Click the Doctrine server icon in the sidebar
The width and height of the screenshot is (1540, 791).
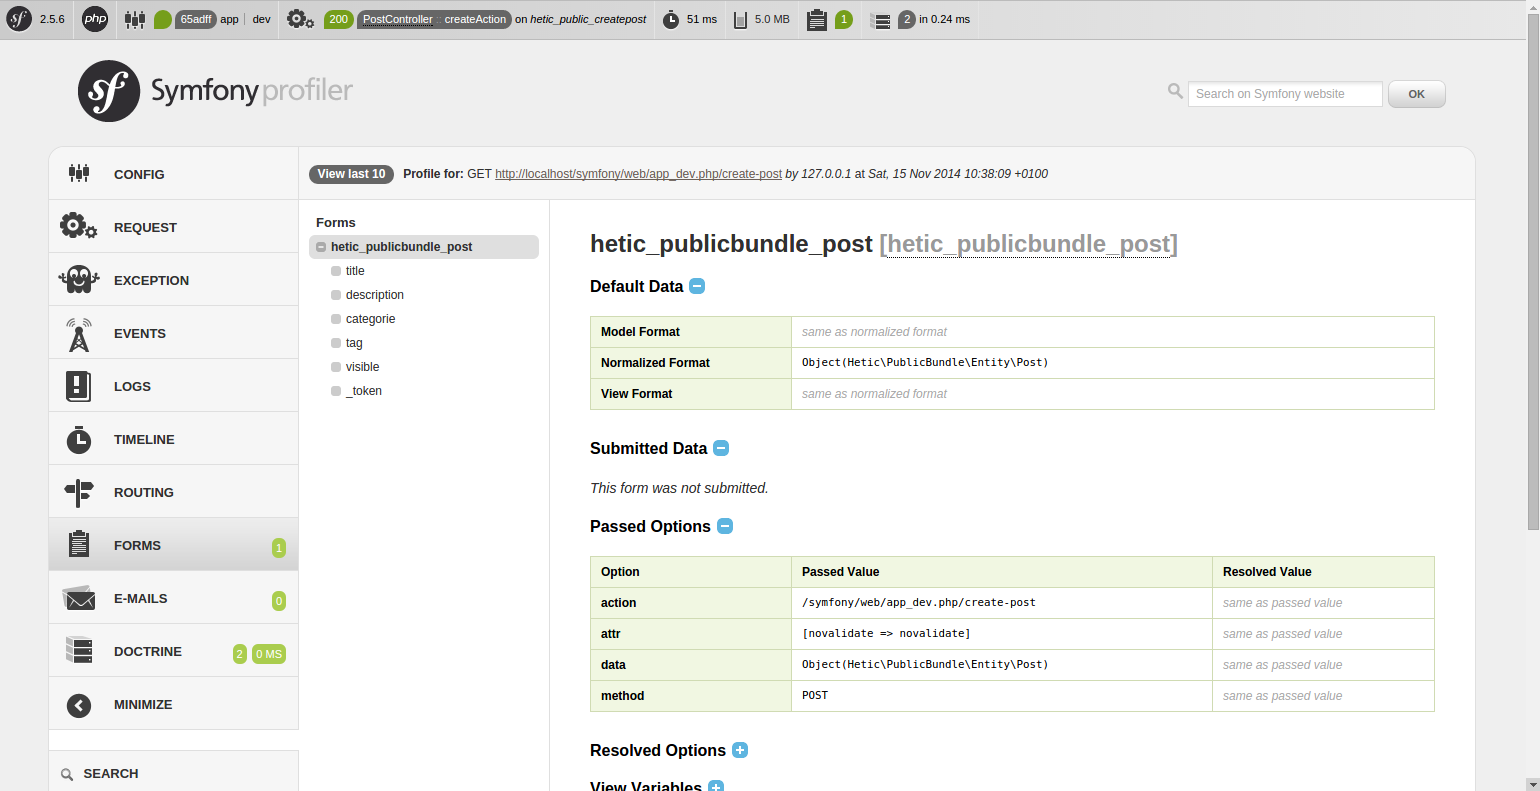pos(79,650)
